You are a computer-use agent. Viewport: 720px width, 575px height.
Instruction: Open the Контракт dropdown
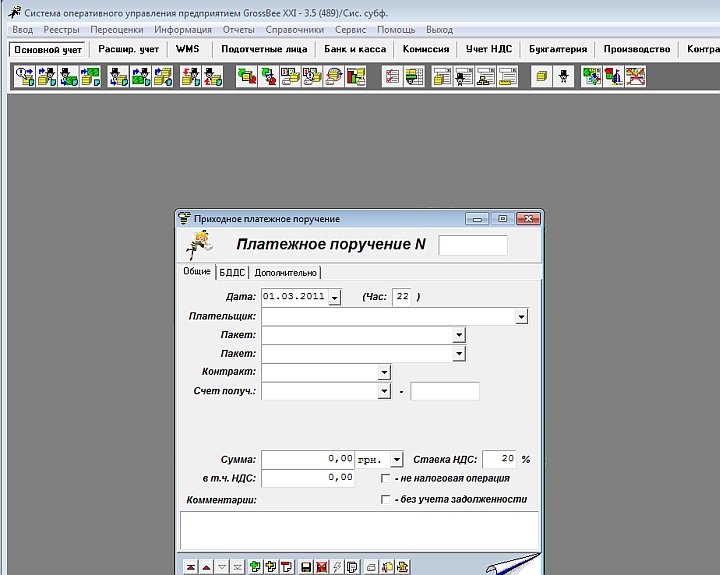[x=384, y=372]
